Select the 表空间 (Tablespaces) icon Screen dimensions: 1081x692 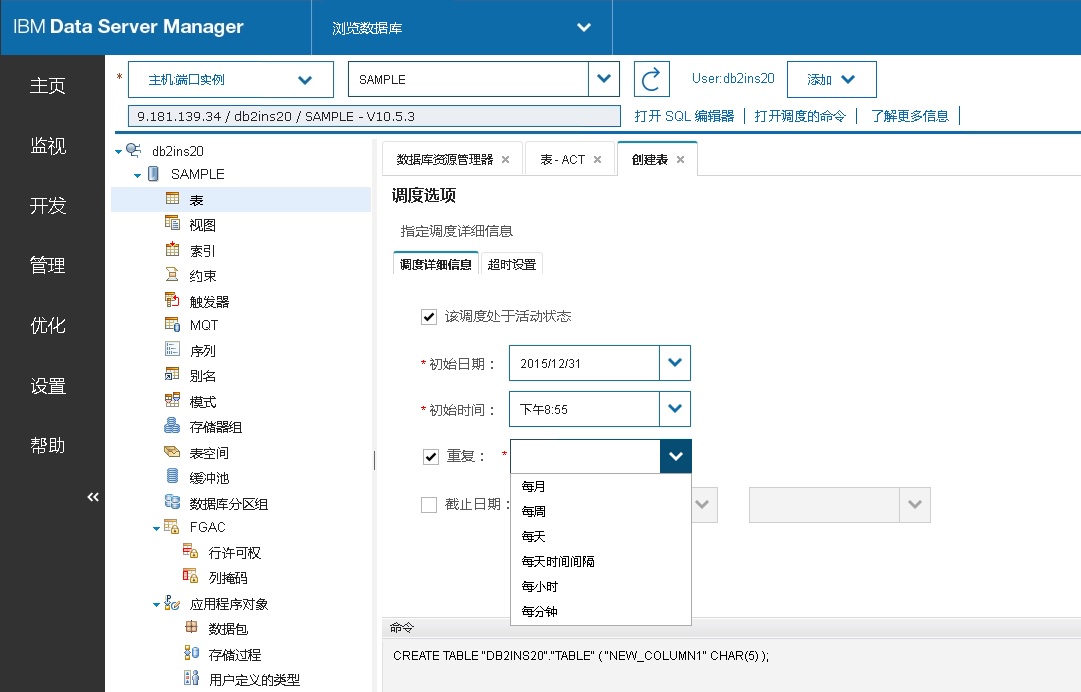pos(172,452)
